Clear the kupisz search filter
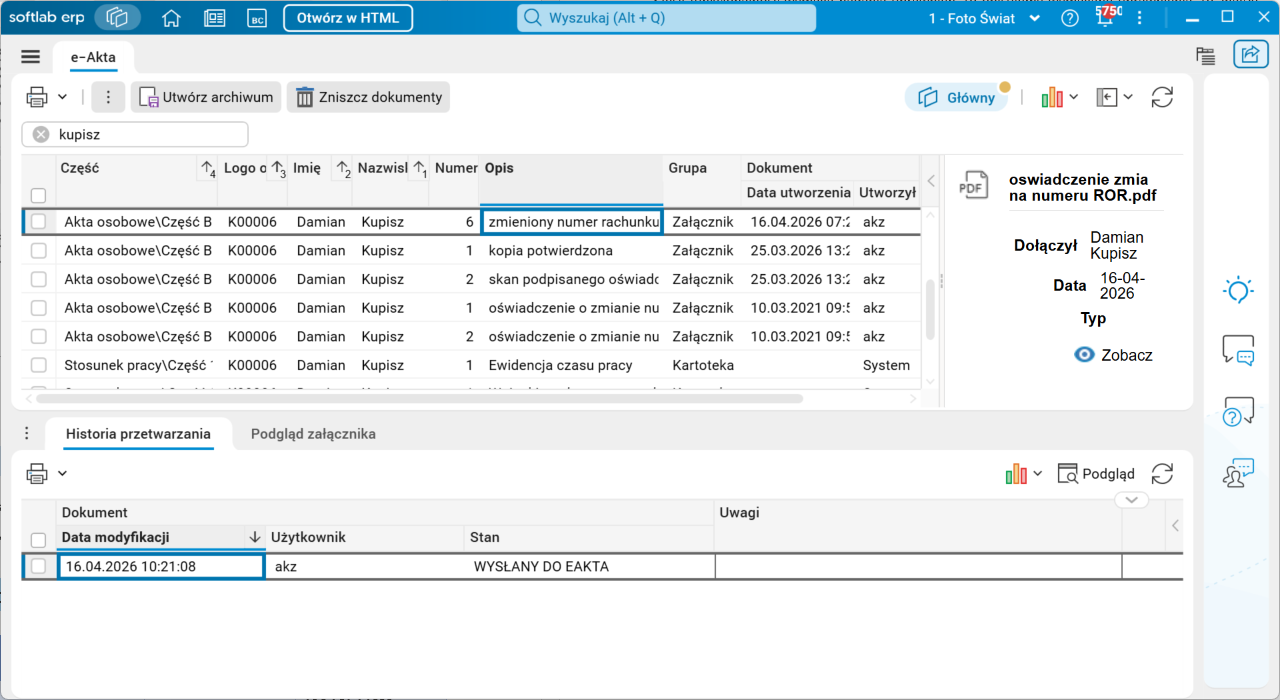 pos(41,134)
